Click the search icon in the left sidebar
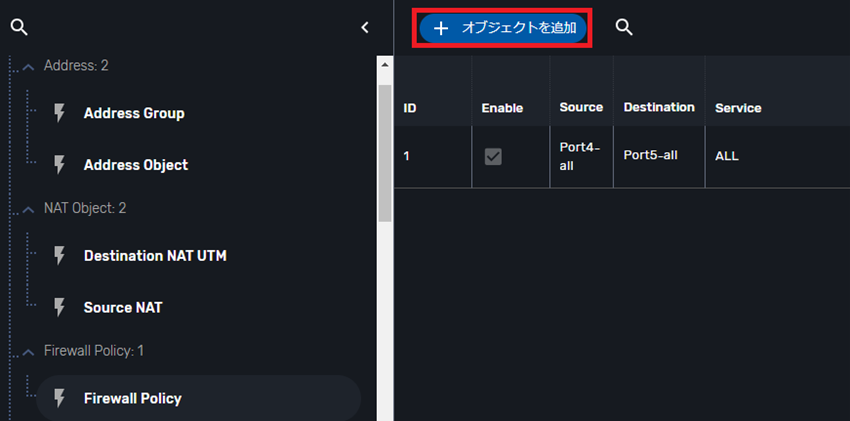The width and height of the screenshot is (850, 421). [x=18, y=27]
